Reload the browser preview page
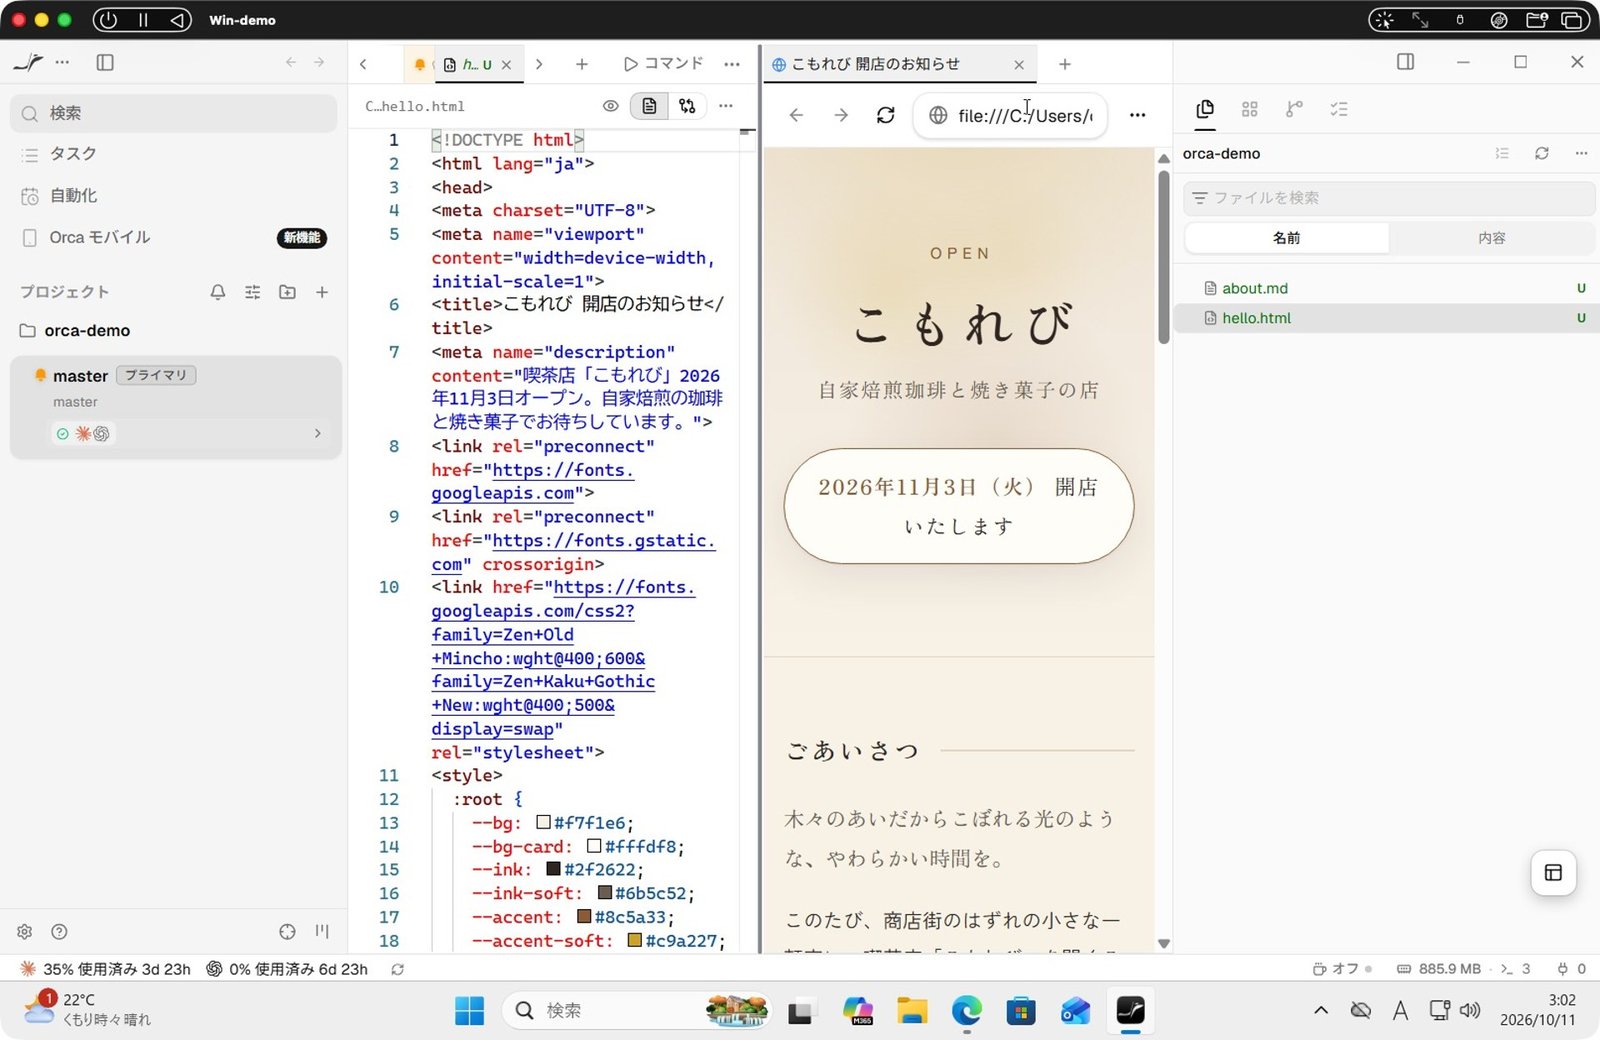The height and width of the screenshot is (1040, 1600). click(x=885, y=115)
